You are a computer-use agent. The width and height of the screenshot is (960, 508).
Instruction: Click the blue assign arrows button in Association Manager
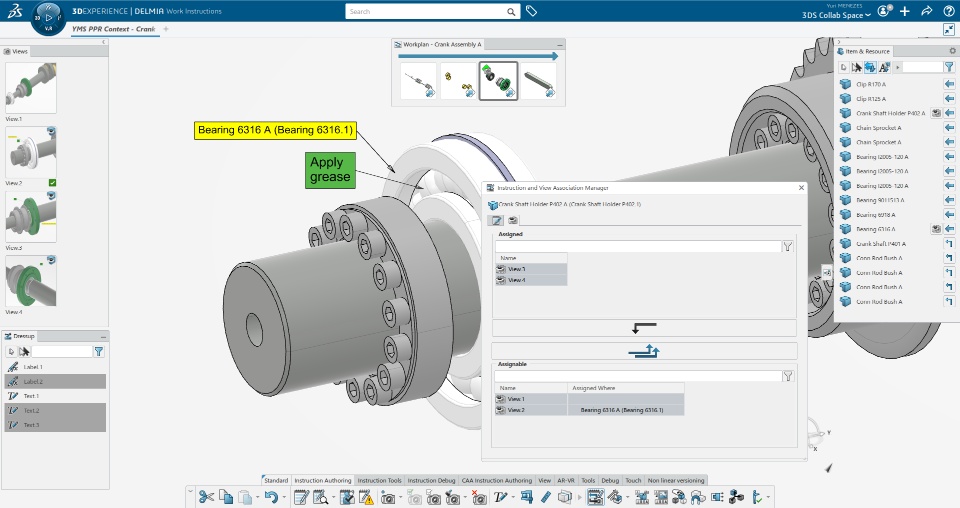[644, 351]
